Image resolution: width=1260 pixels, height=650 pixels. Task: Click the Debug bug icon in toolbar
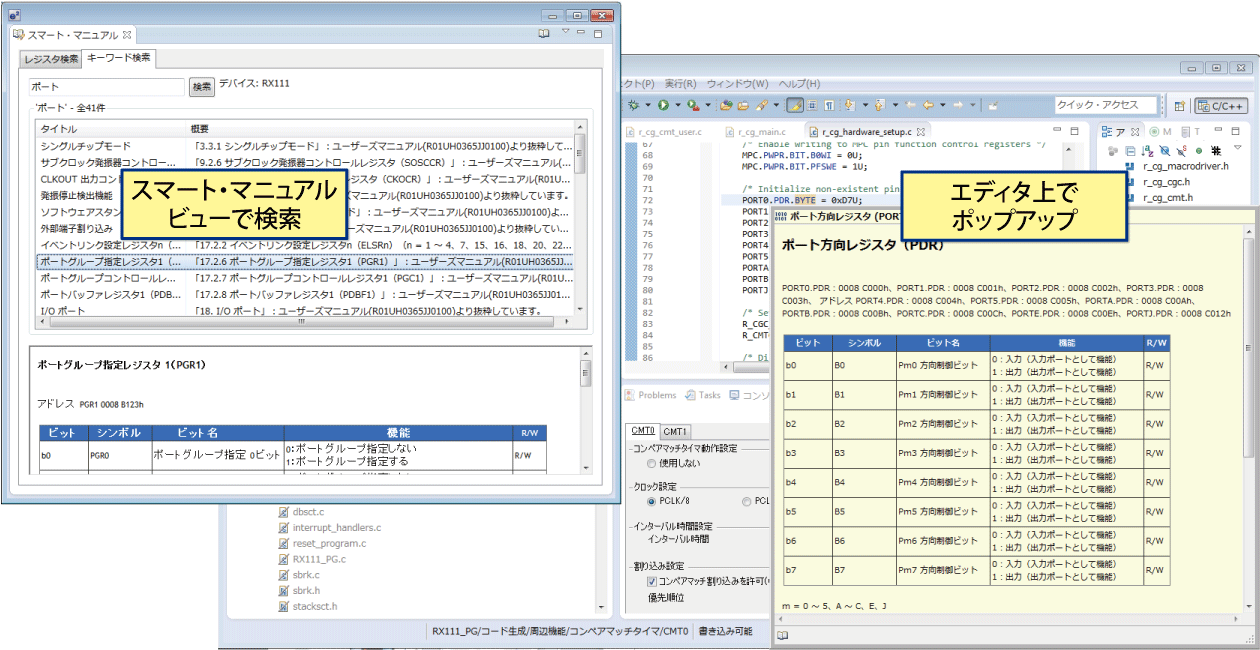pos(634,105)
